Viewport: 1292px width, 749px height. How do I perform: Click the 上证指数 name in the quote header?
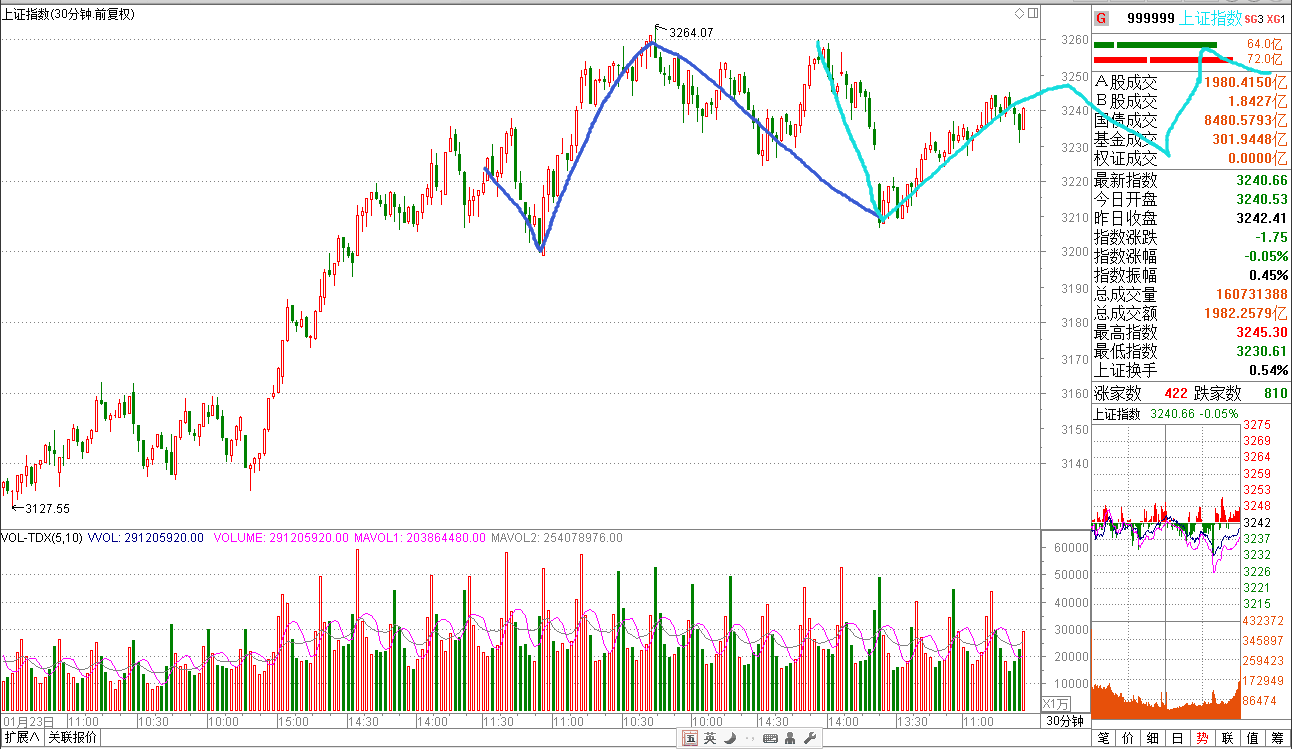[x=1211, y=18]
